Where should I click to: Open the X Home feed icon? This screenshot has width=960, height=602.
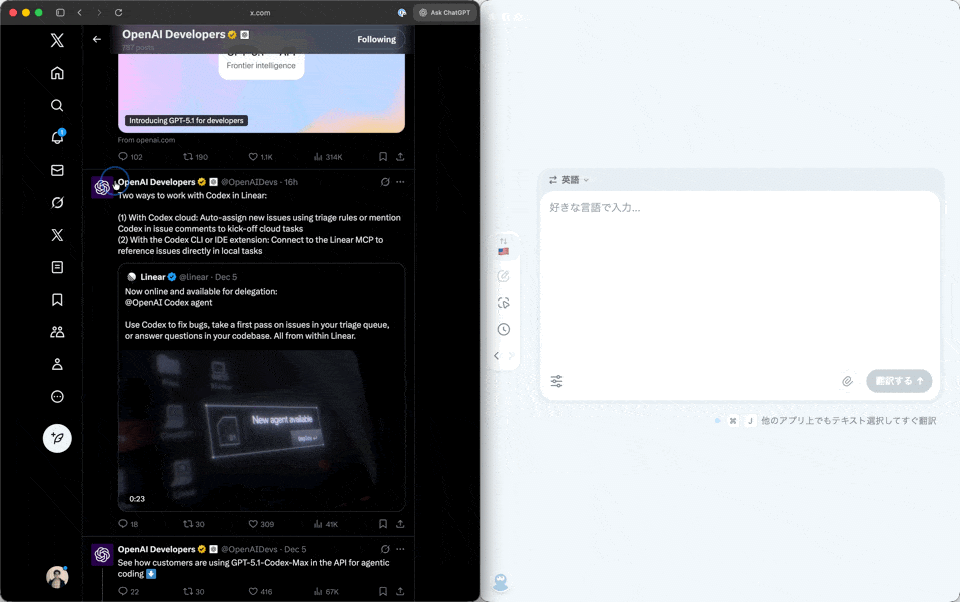57,73
